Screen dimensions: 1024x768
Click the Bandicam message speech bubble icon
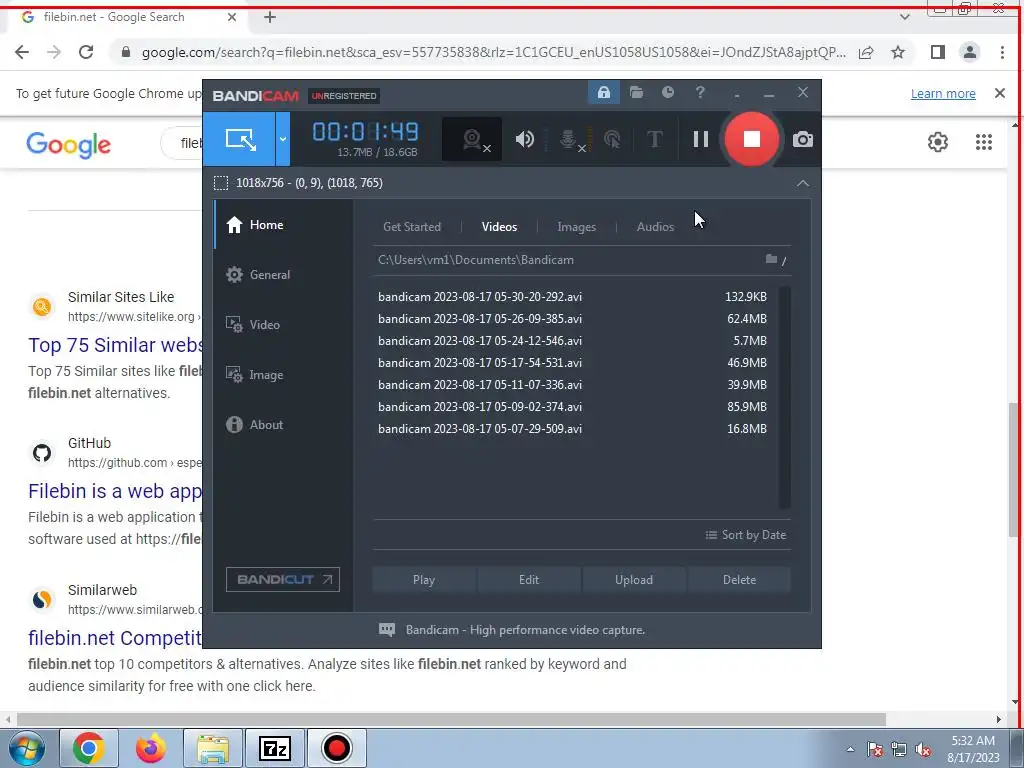coord(387,630)
